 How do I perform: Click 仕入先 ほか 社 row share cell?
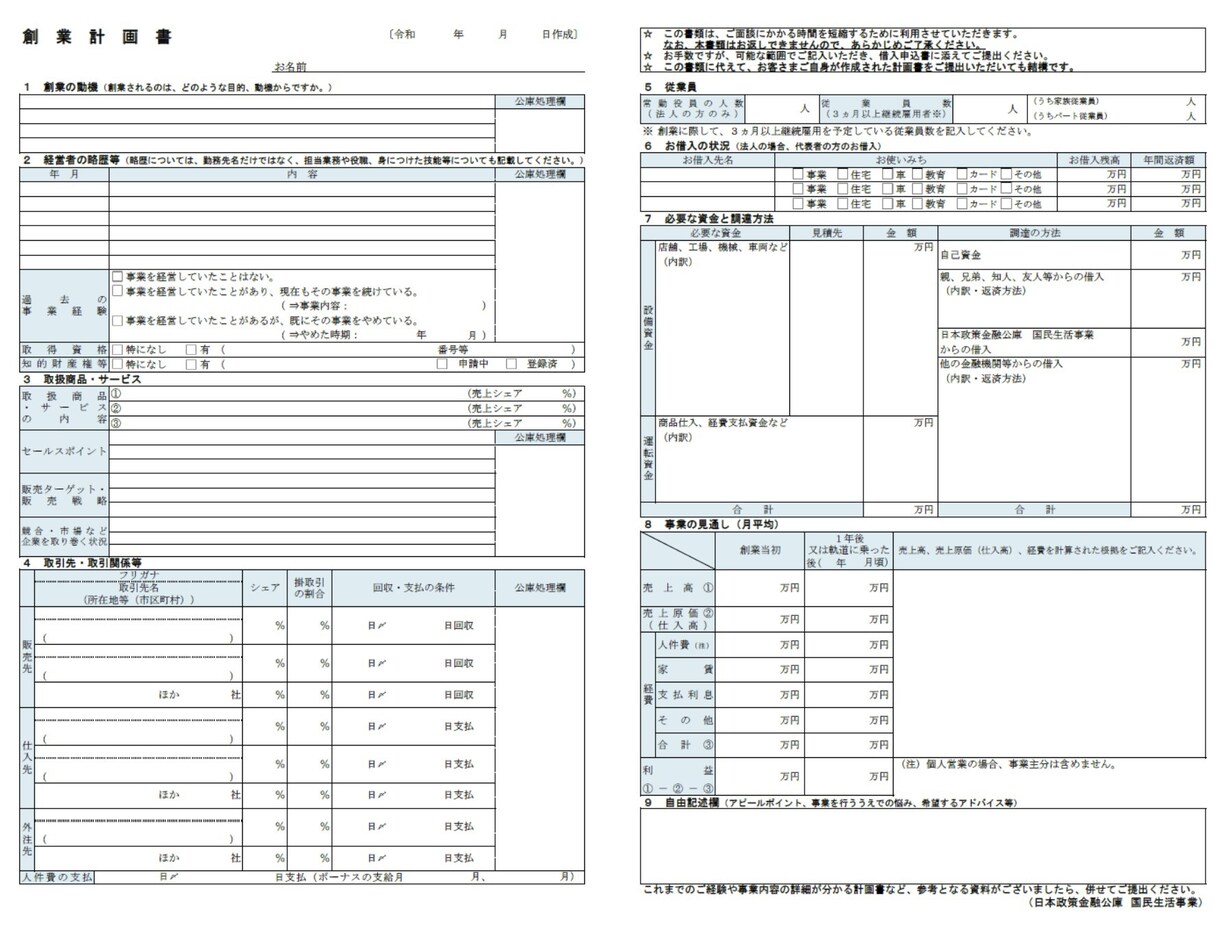[x=265, y=794]
